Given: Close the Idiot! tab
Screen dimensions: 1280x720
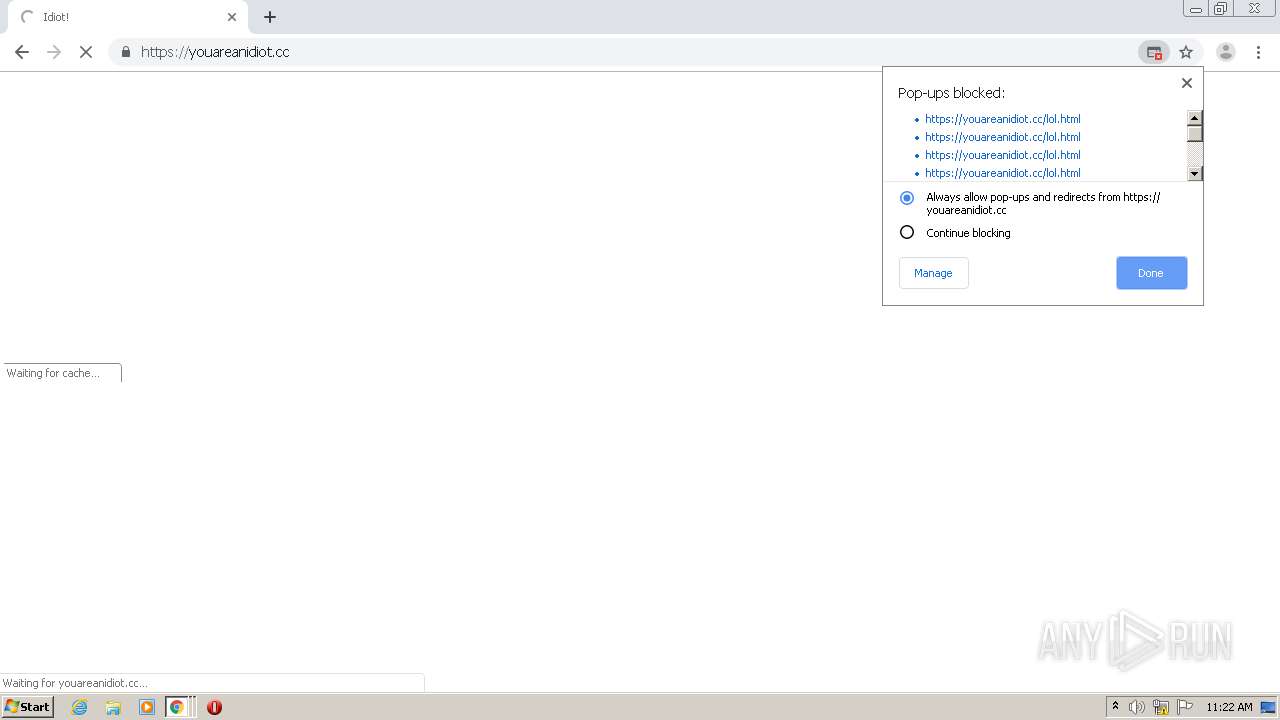Looking at the screenshot, I should coord(232,17).
